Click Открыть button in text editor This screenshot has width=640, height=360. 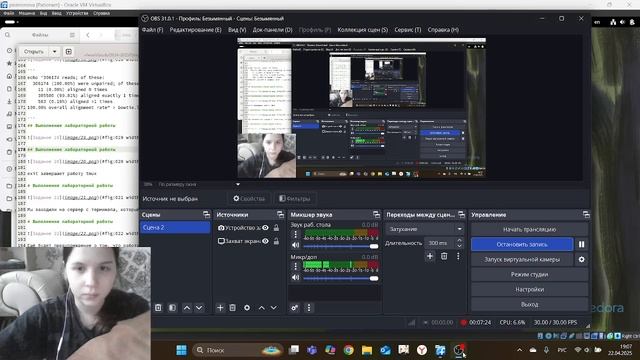point(34,52)
